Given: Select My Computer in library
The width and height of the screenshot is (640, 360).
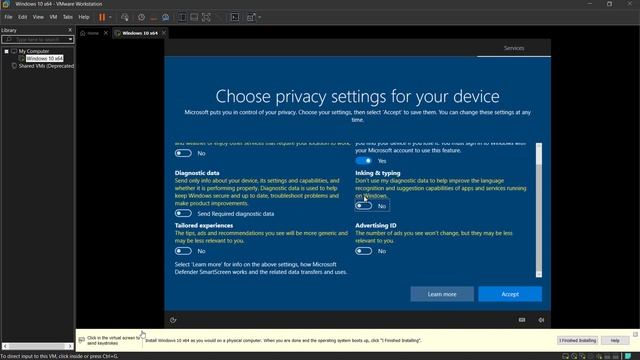Looking at the screenshot, I should point(33,51).
